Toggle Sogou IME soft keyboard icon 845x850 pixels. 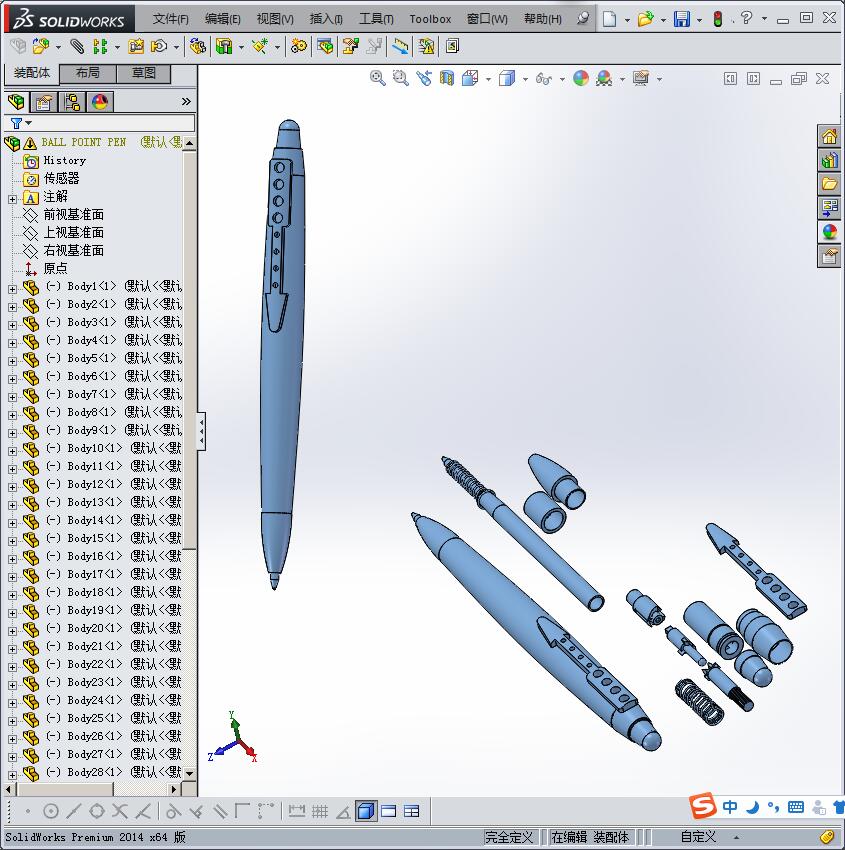click(796, 807)
